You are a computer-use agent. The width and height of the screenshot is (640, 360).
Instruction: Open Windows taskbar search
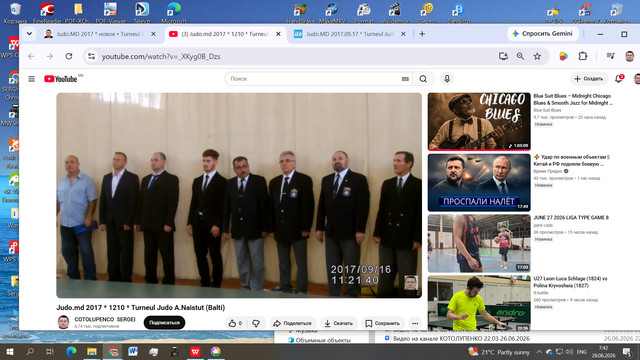pos(30,351)
